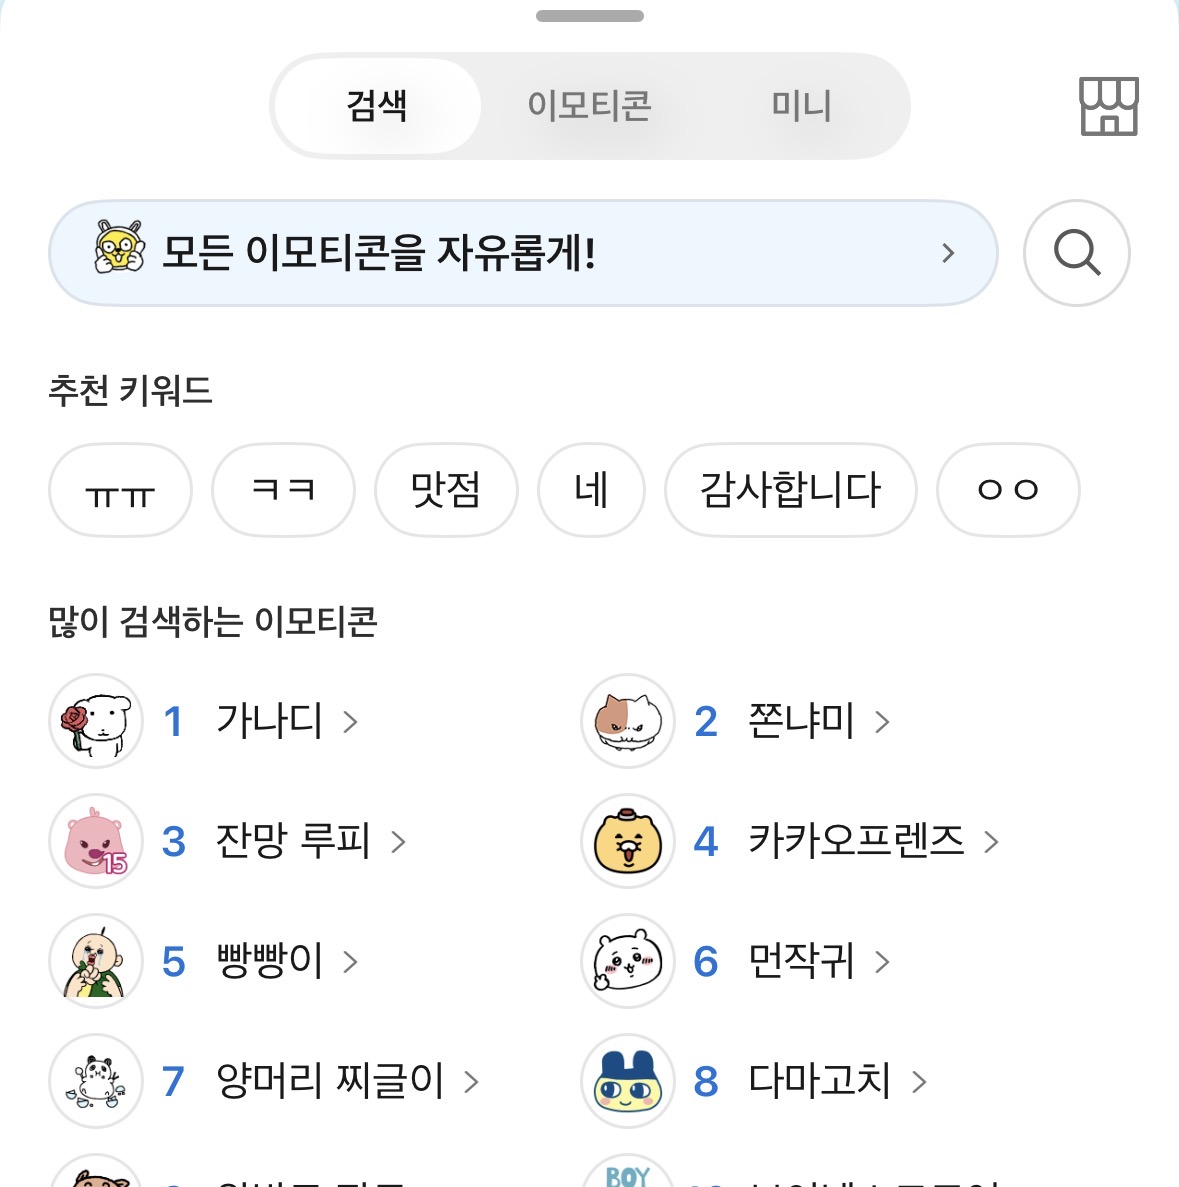Select the 검색 tab
Screen dimensions: 1179x1187
click(x=377, y=106)
